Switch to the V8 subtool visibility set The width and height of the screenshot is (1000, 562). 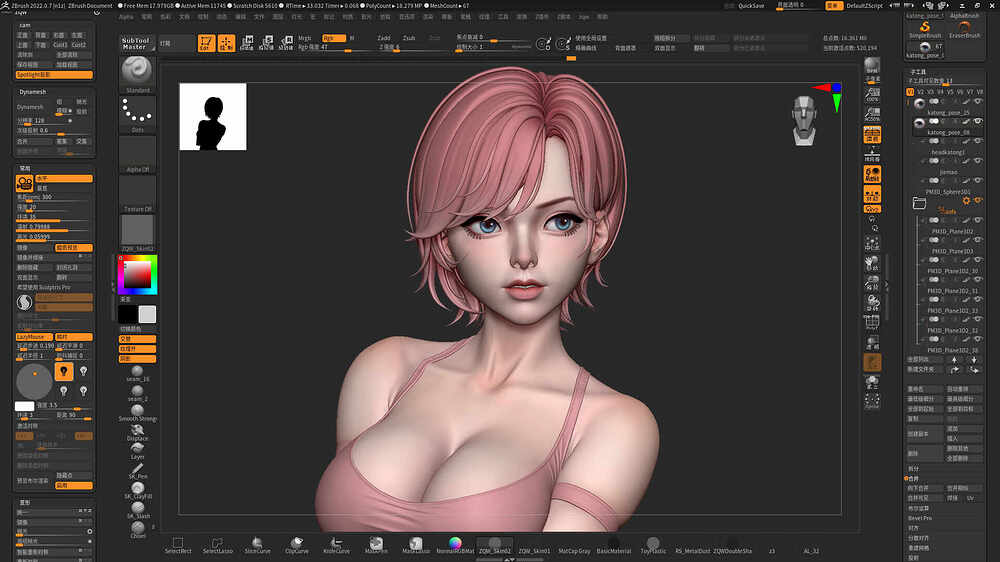click(980, 92)
